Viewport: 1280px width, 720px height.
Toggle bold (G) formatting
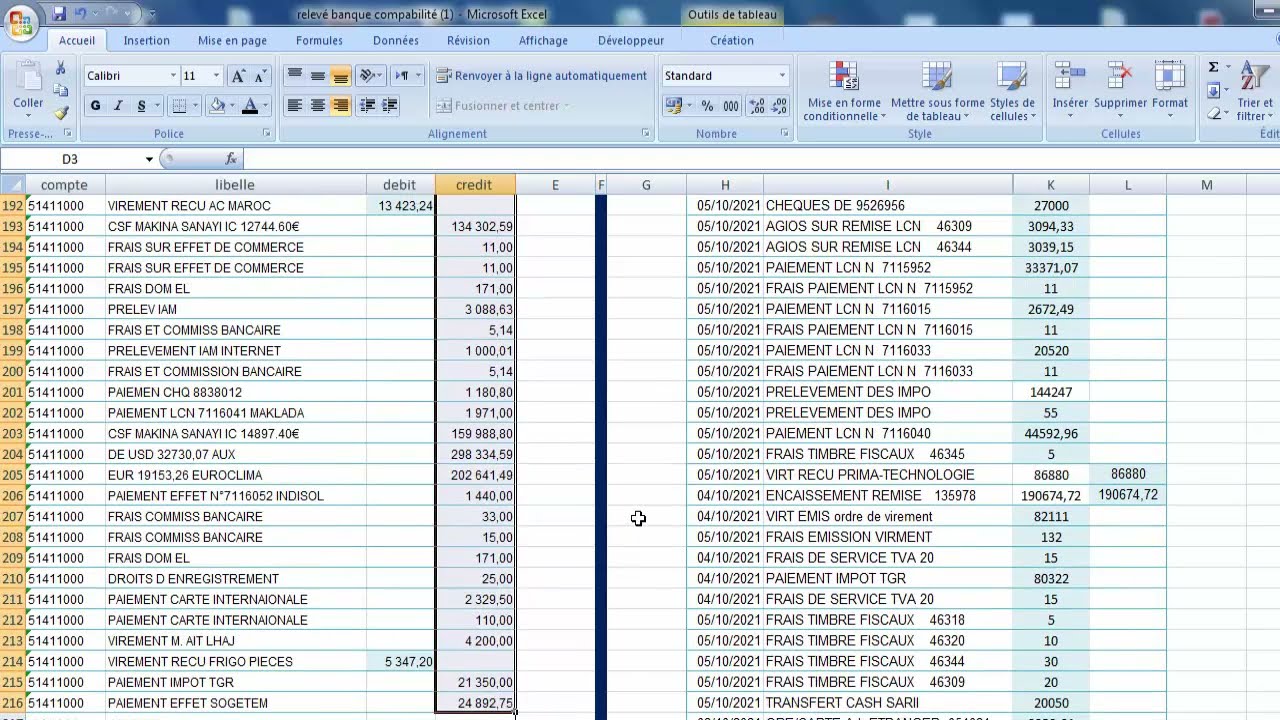tap(95, 106)
